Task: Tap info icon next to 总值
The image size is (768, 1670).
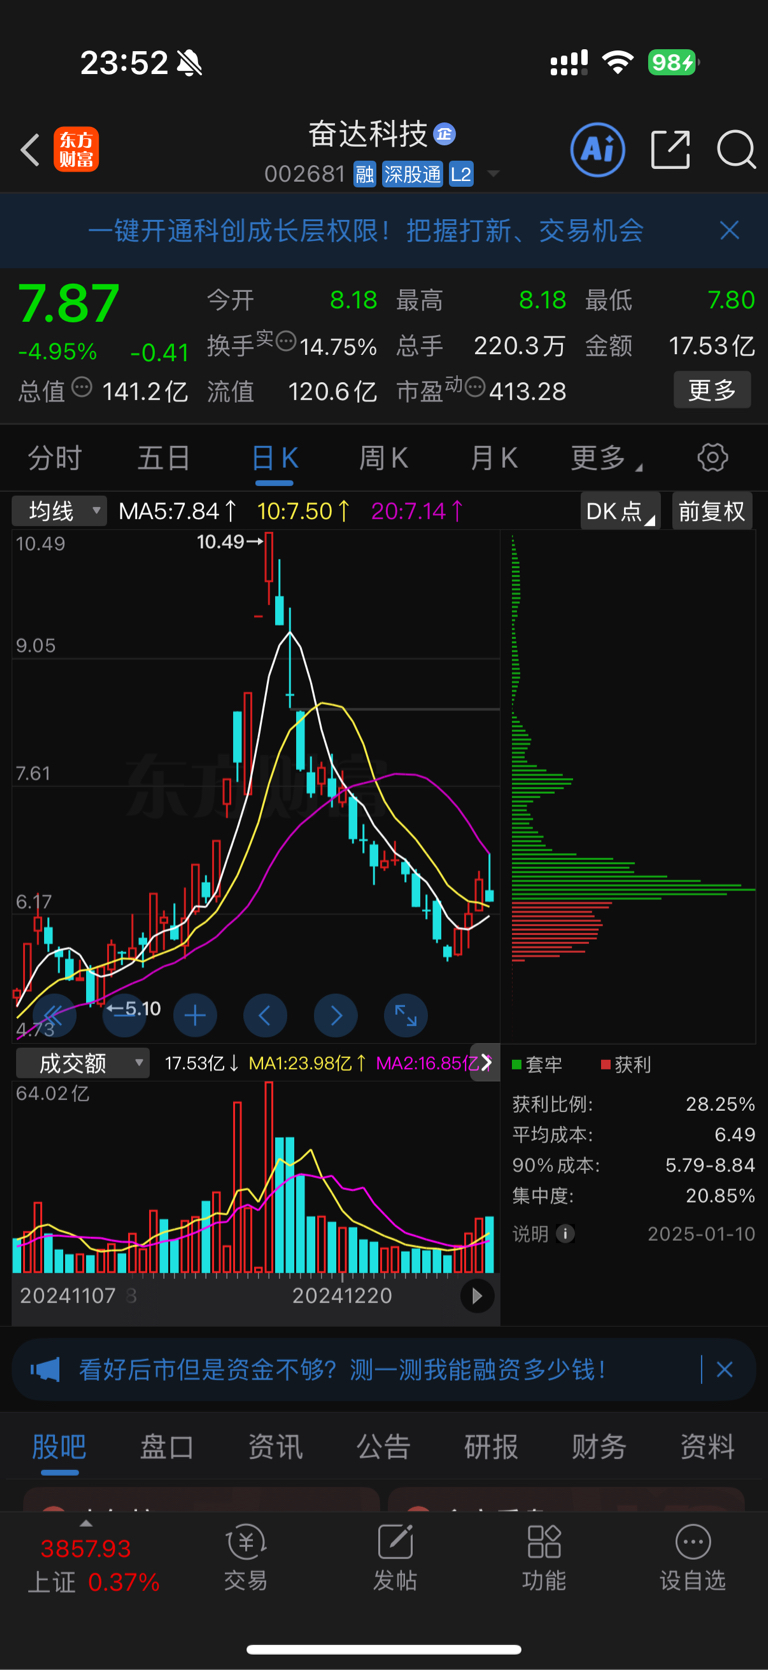Action: (82, 387)
